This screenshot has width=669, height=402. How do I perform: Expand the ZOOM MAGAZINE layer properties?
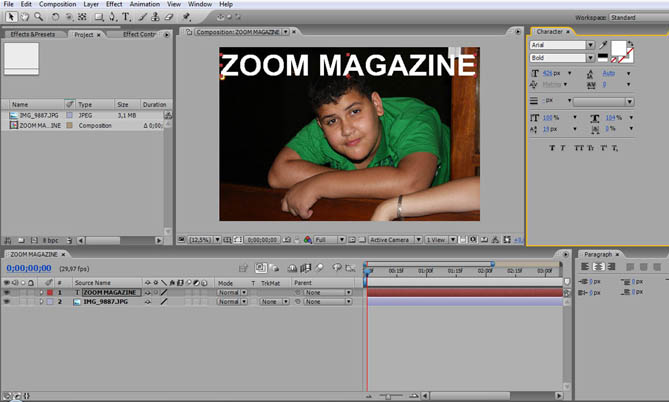[41, 292]
